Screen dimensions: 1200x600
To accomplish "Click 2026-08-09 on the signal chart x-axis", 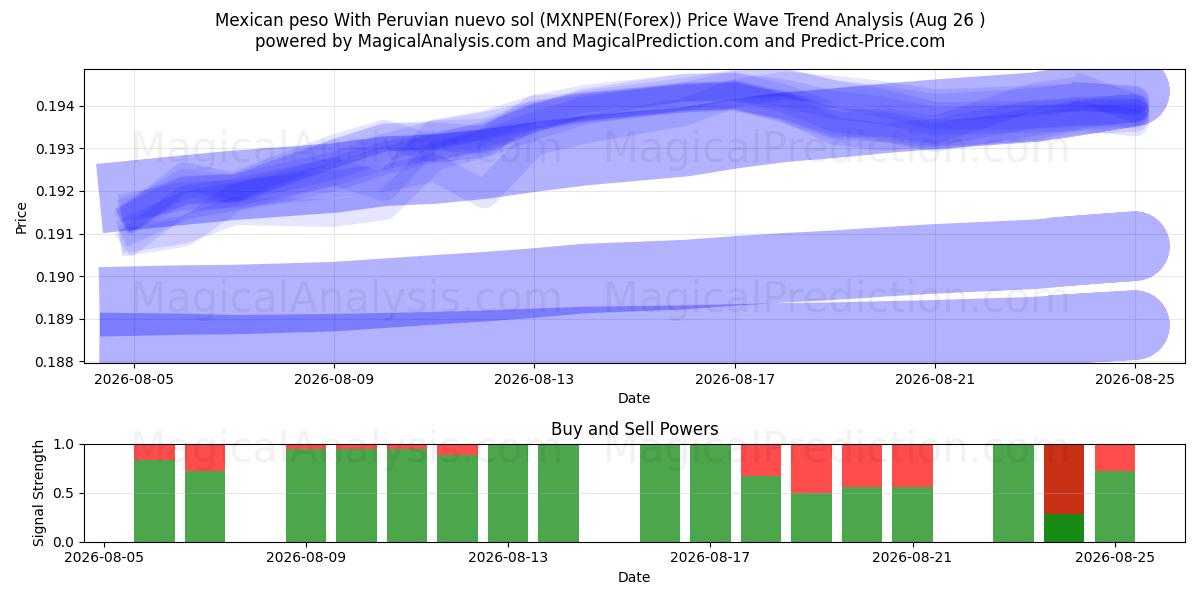I will coord(306,558).
